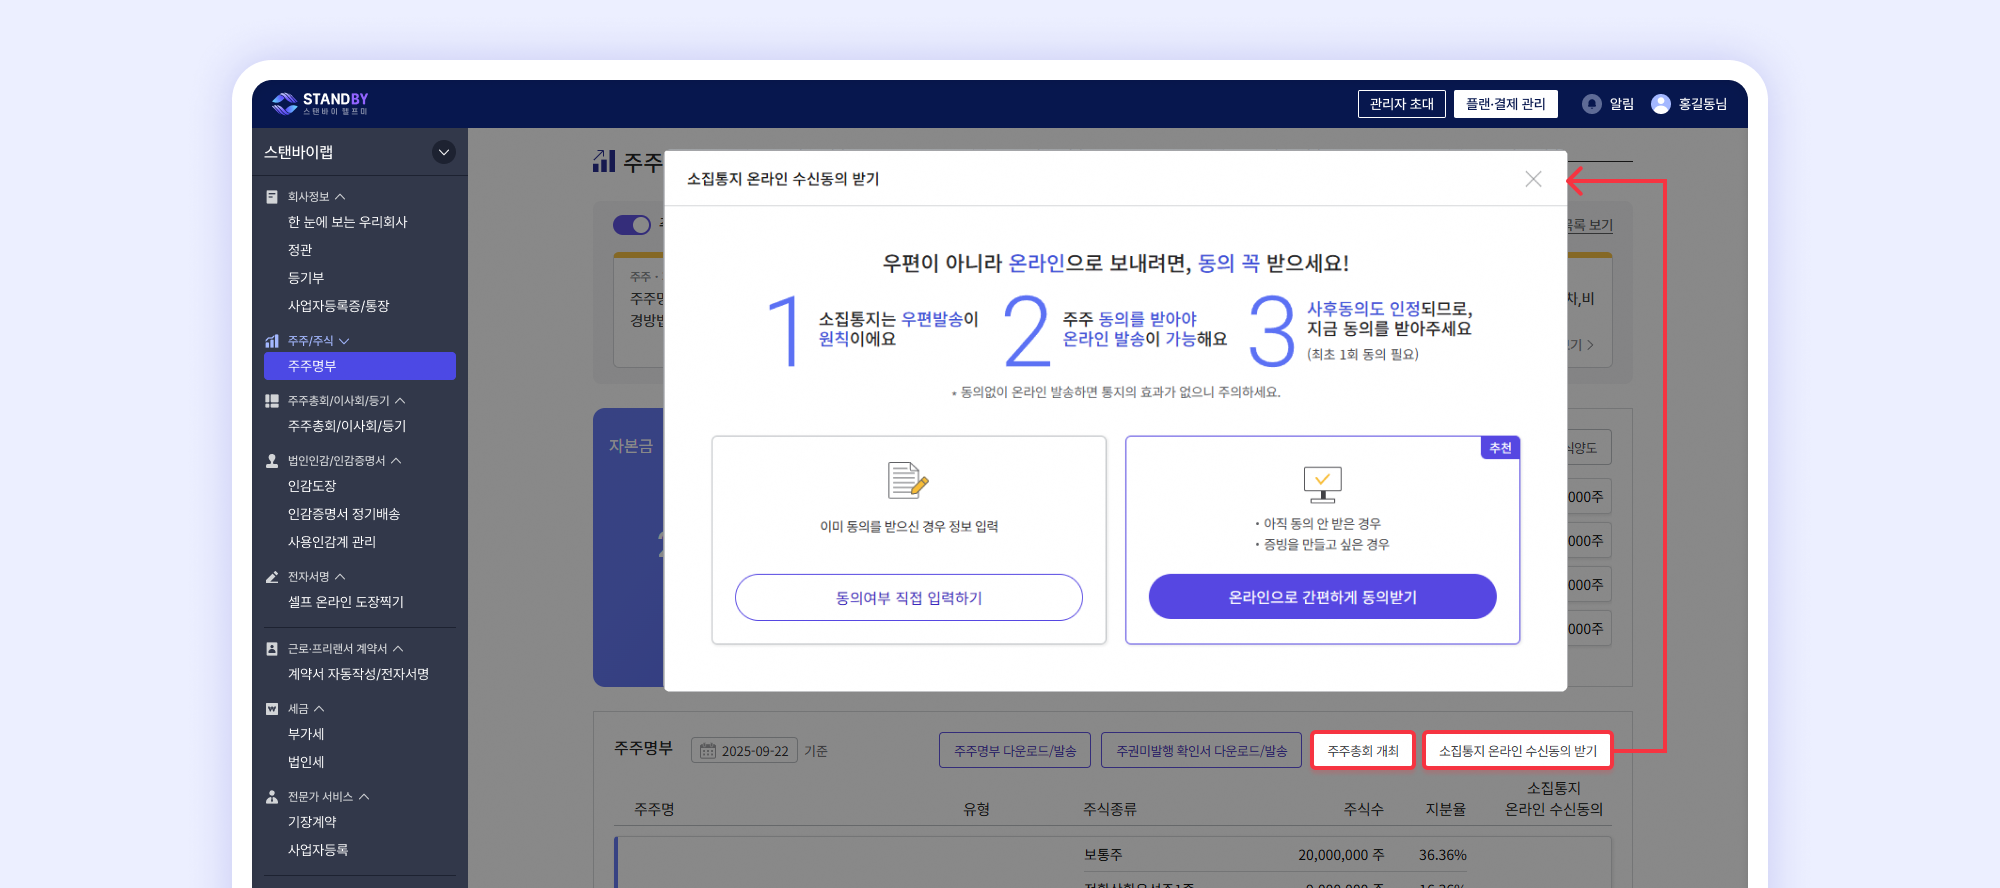Click 주권미발행 확인서 다운로드/발송 button

point(1202,751)
